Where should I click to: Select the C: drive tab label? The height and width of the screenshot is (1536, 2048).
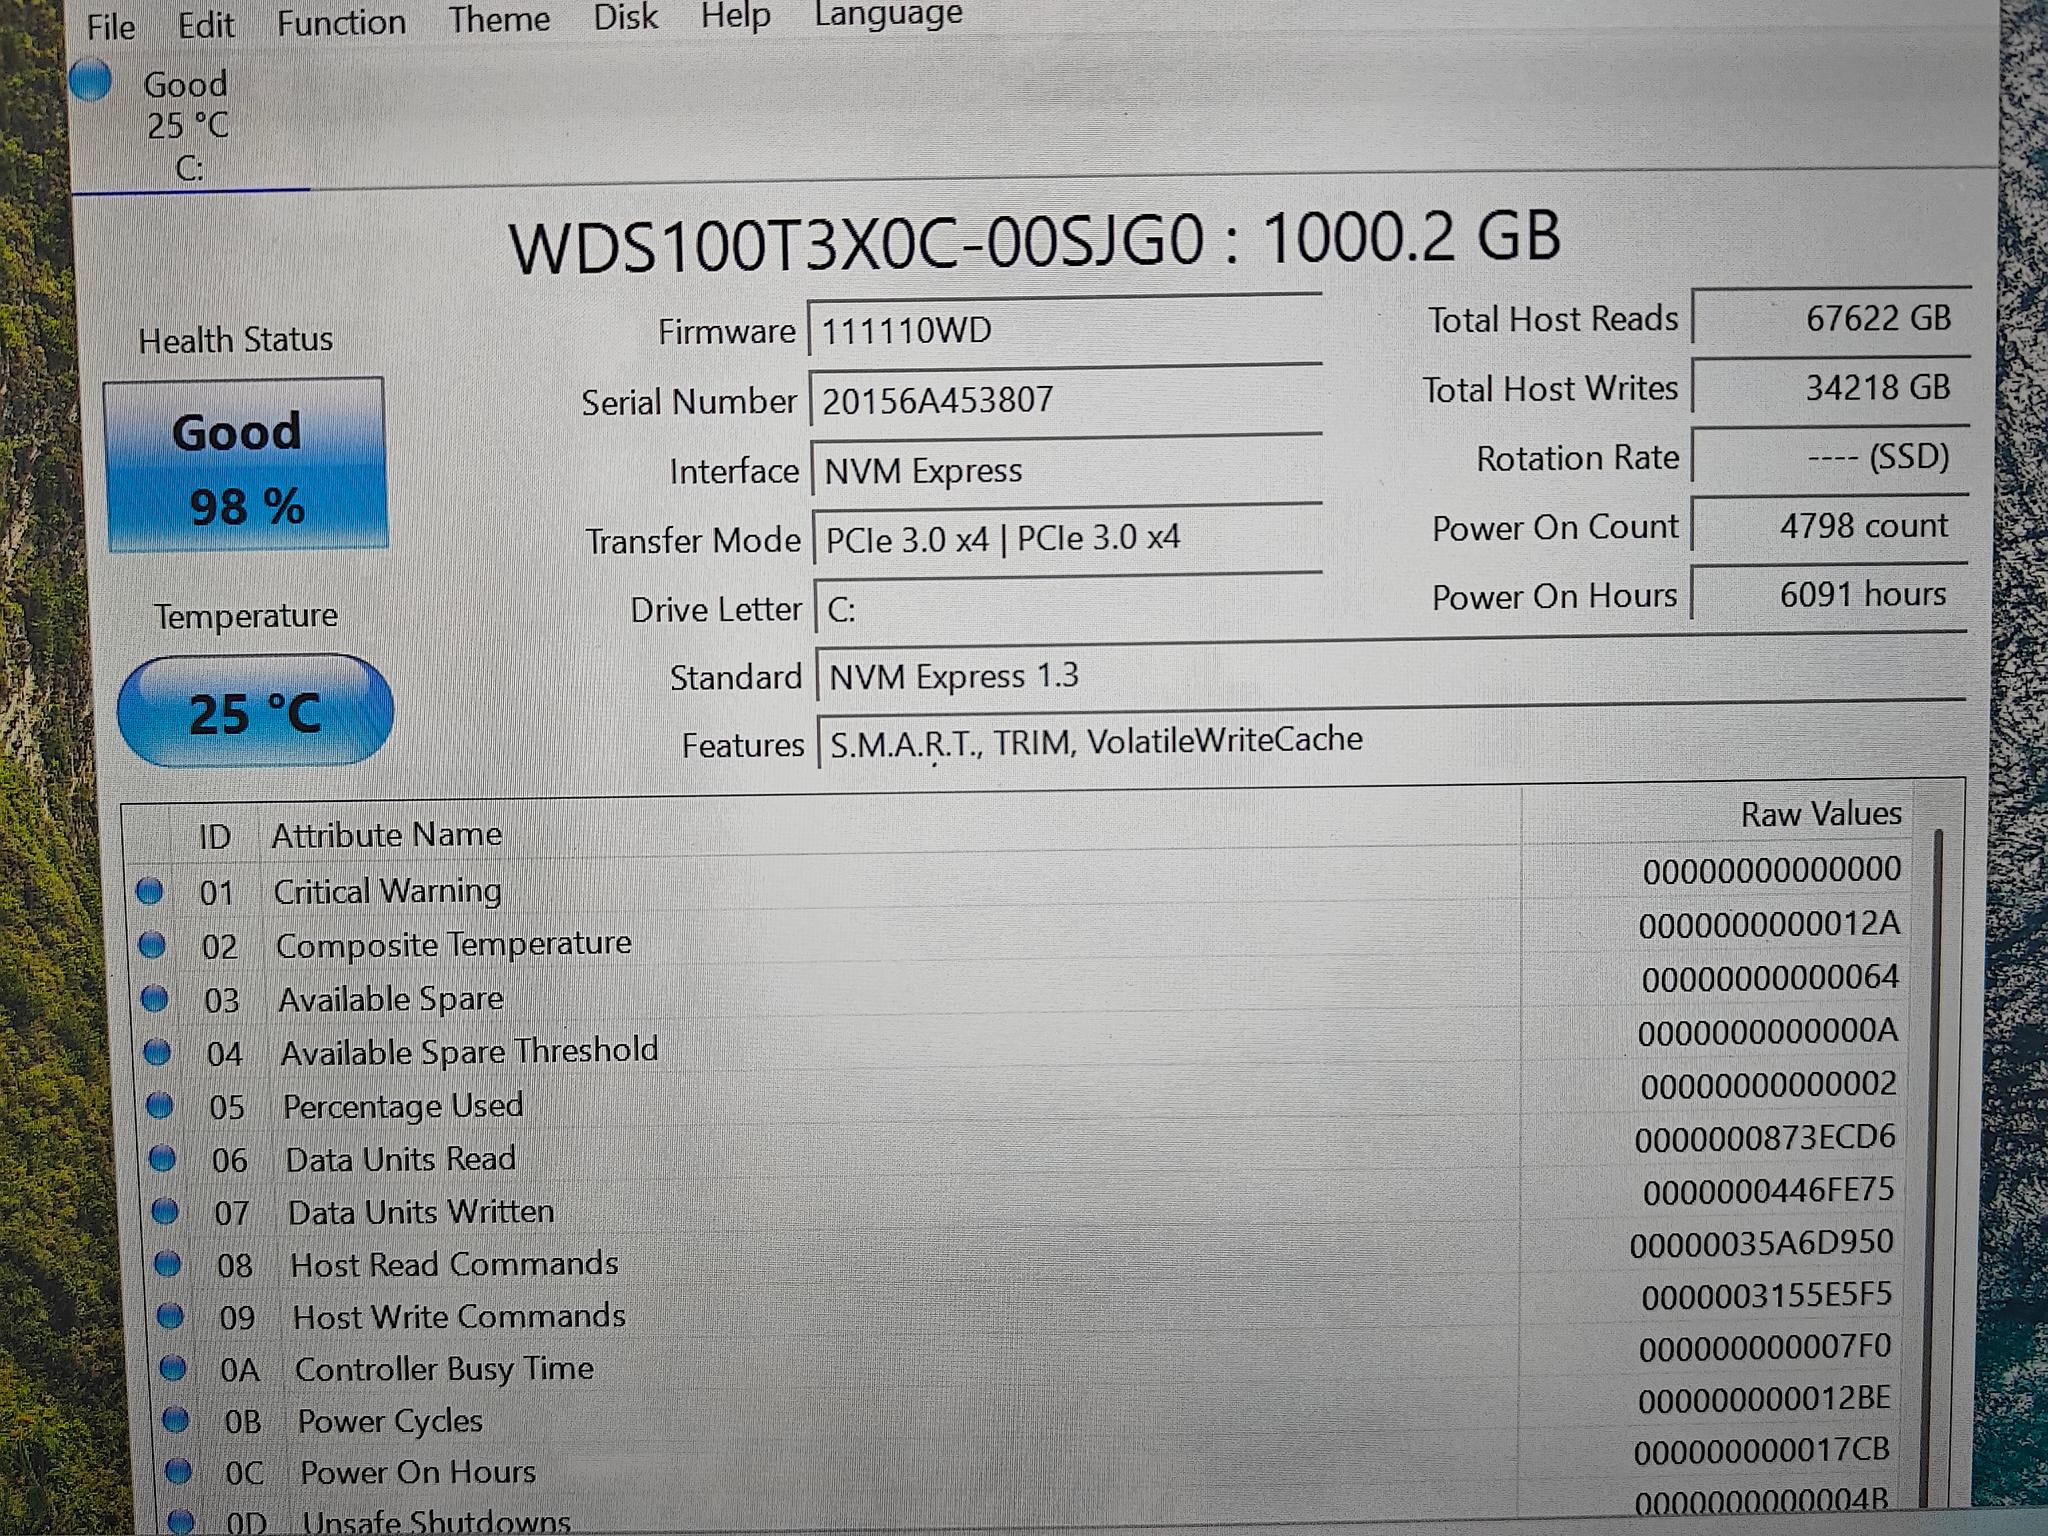point(189,169)
